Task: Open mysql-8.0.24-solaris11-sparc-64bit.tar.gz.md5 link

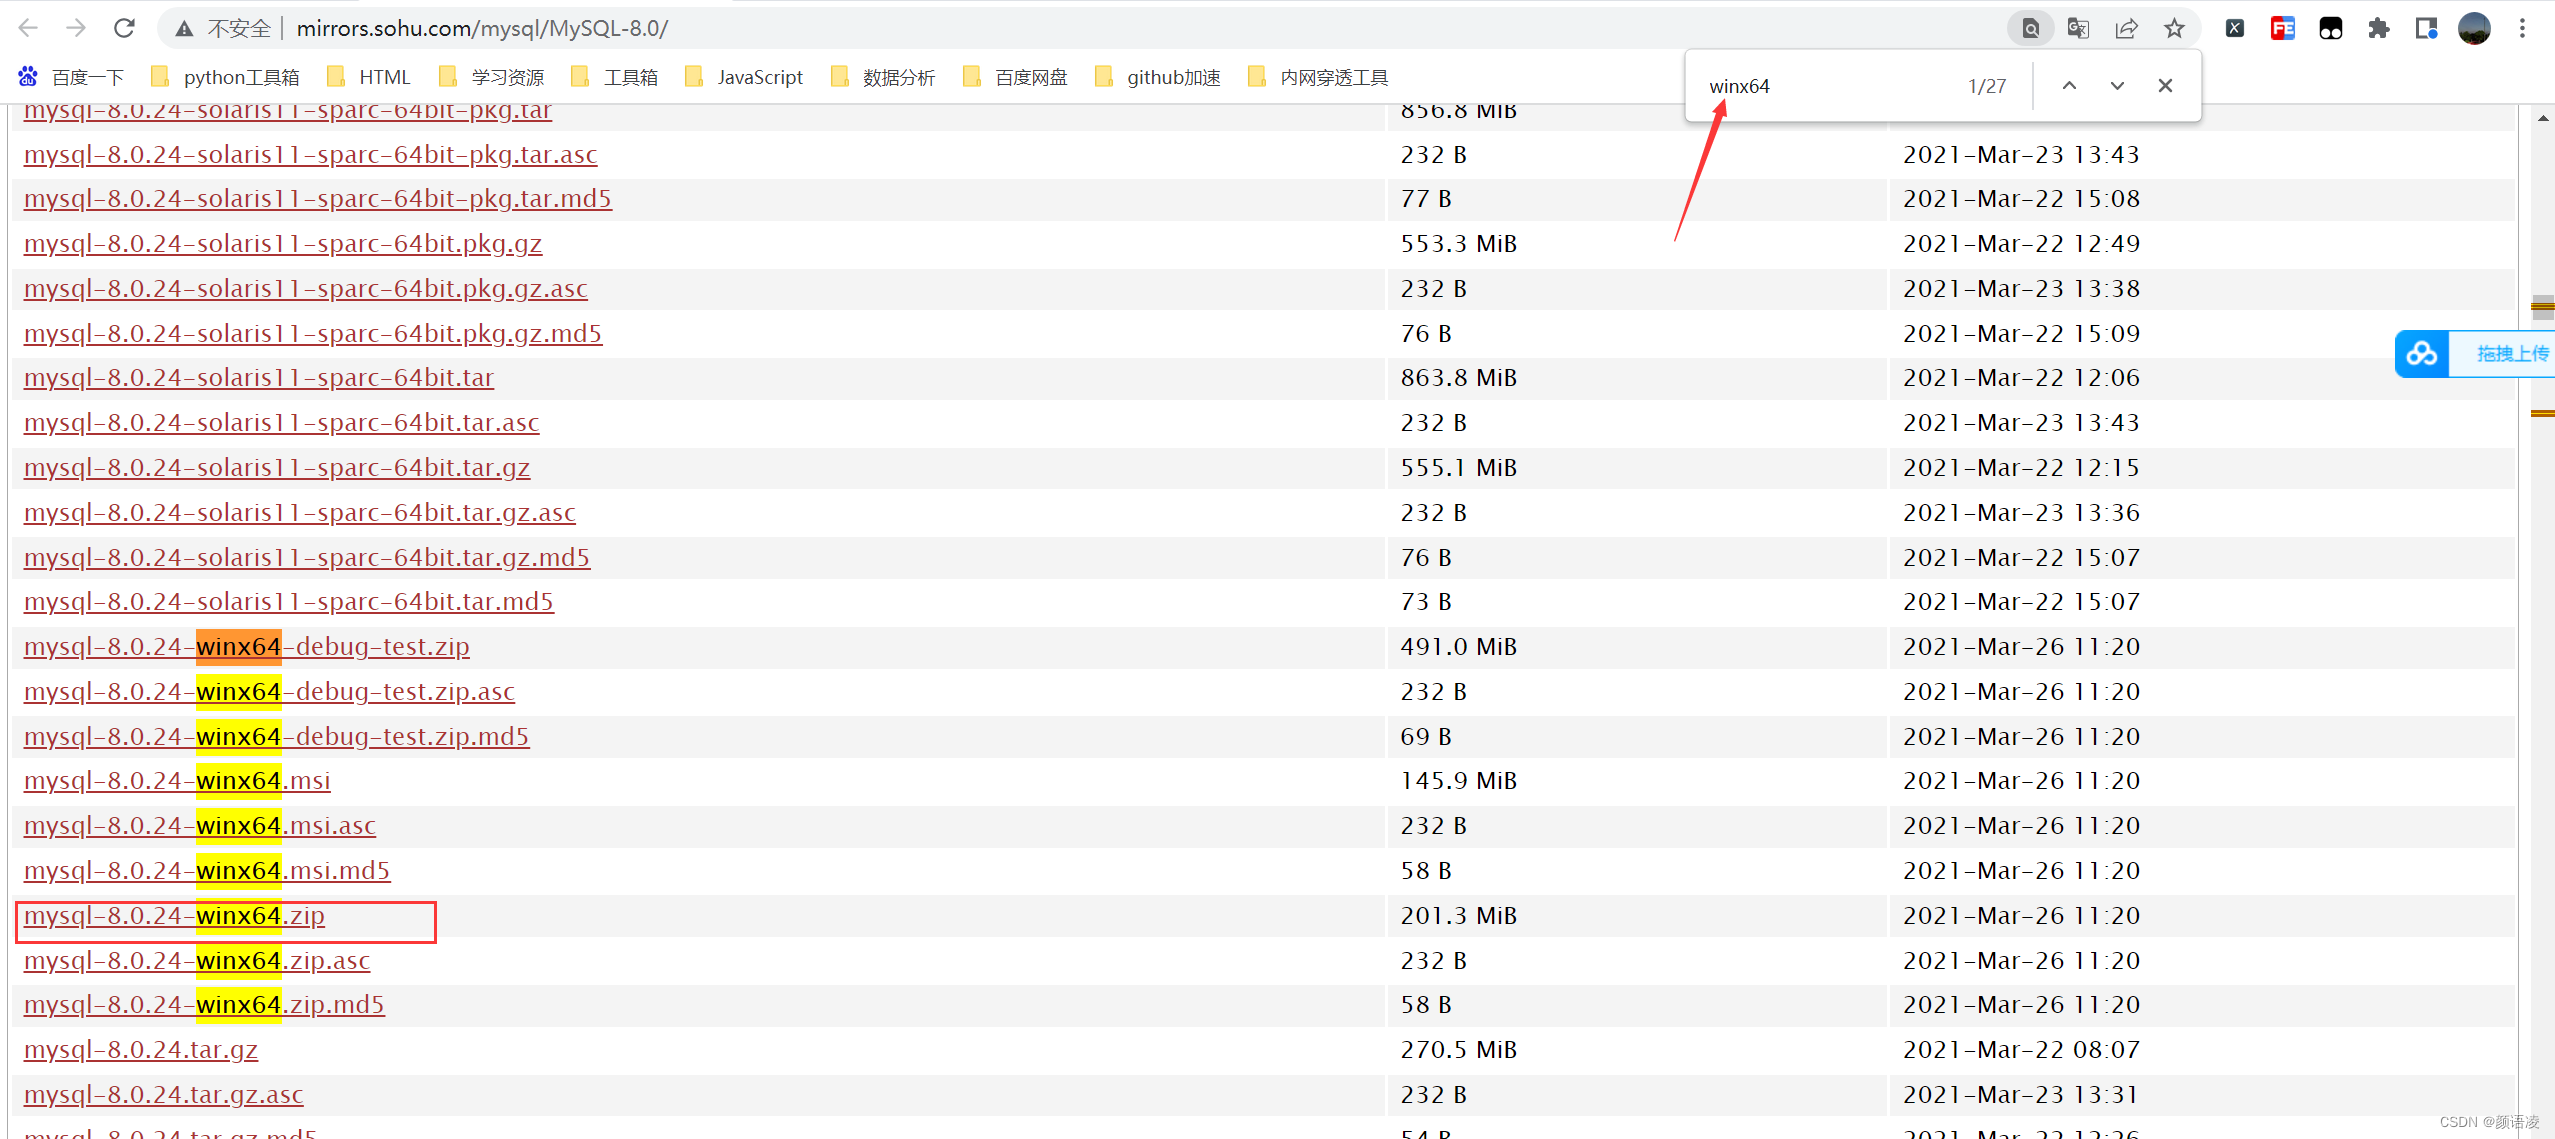Action: click(x=307, y=557)
